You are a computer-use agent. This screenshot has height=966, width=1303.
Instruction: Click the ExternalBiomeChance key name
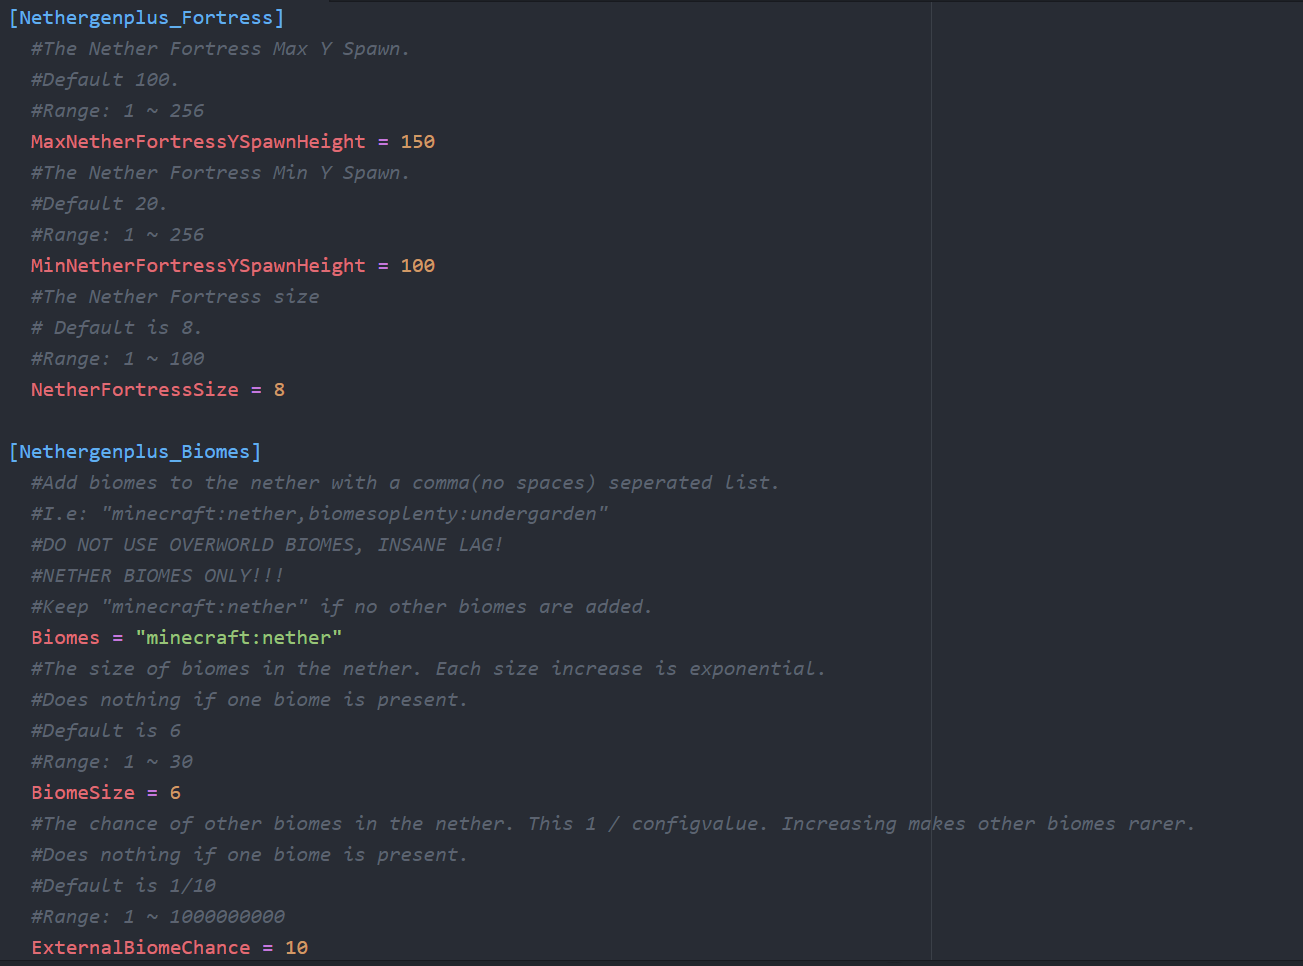141,948
